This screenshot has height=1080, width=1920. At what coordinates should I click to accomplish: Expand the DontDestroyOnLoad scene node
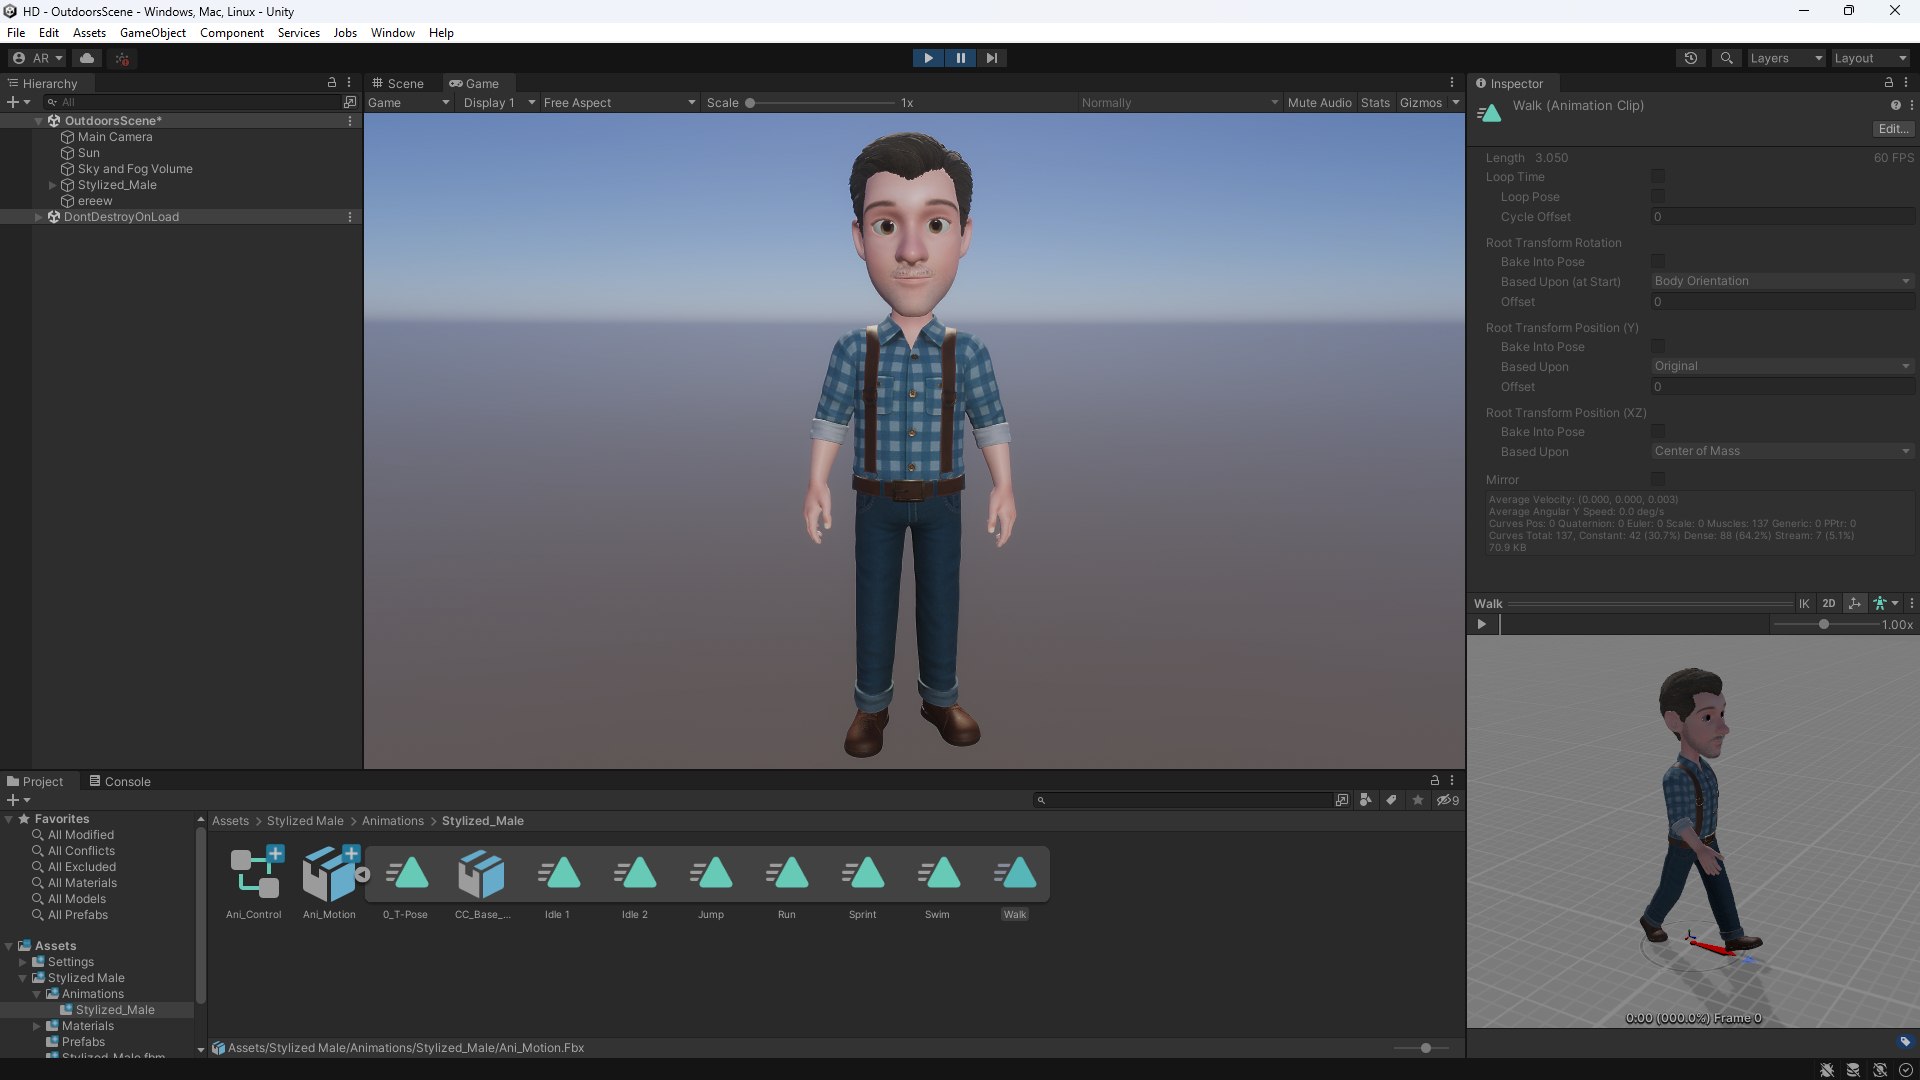[39, 217]
